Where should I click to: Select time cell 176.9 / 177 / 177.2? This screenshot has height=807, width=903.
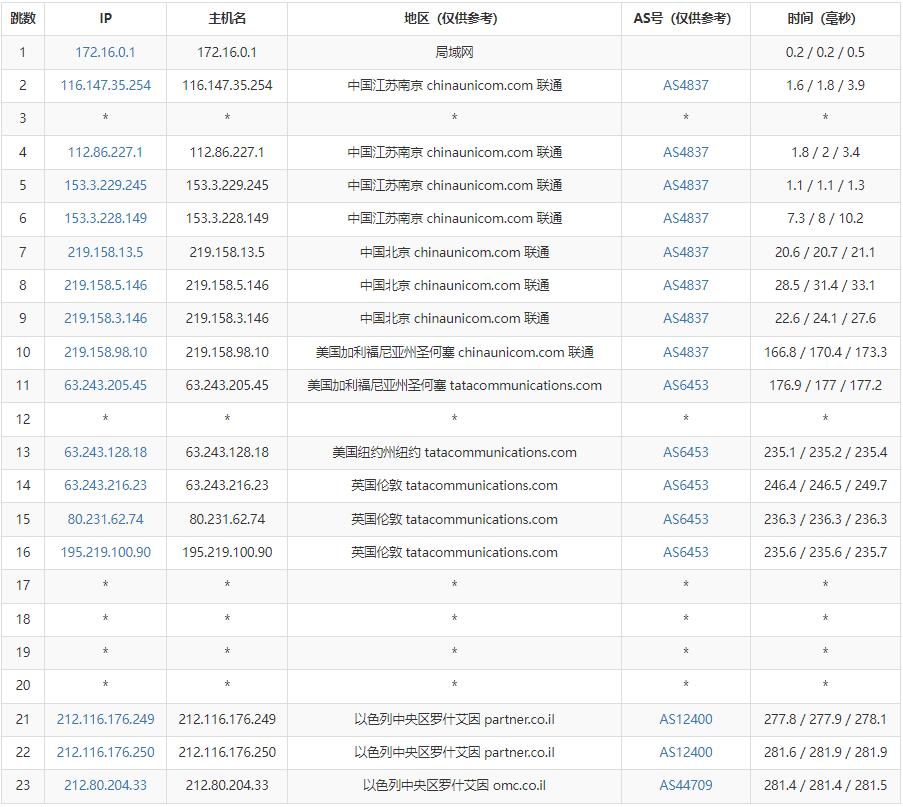click(825, 385)
